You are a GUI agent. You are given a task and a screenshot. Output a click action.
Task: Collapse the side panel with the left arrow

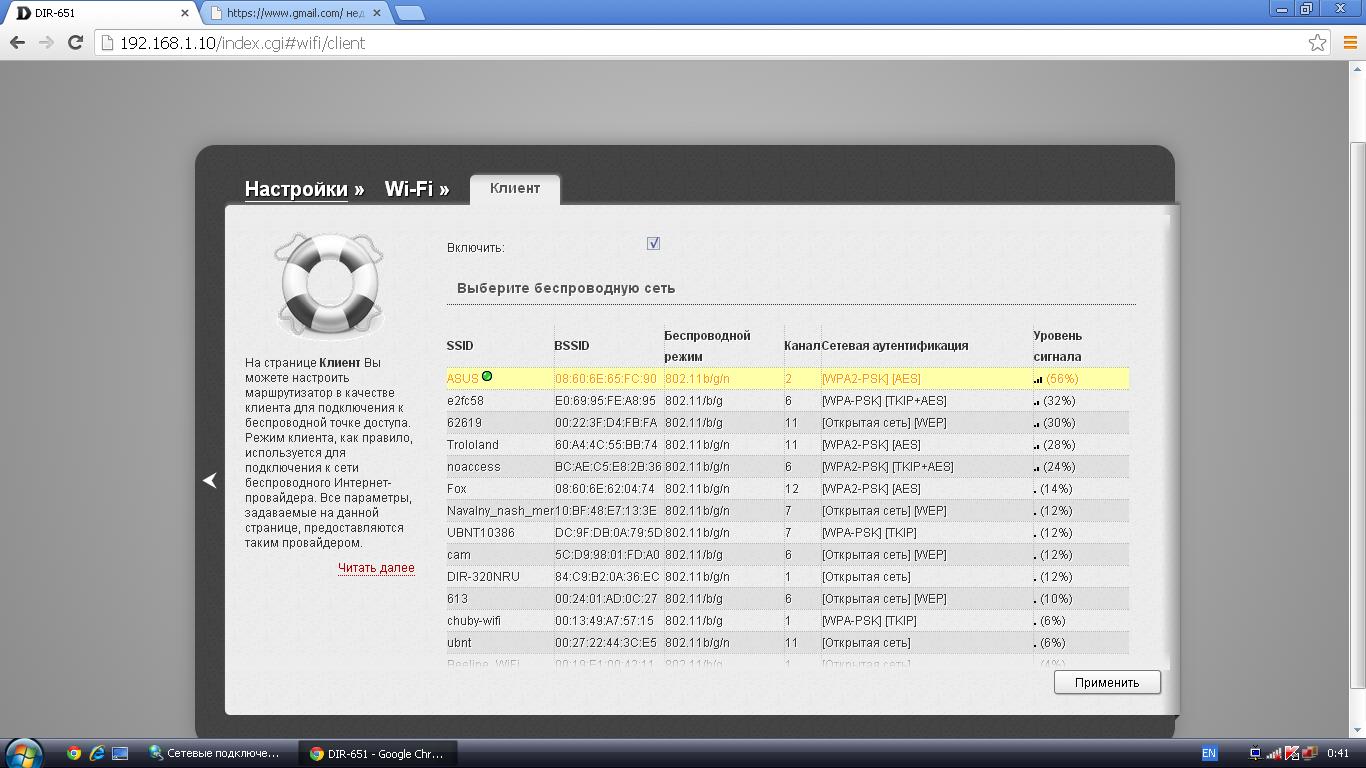[210, 481]
